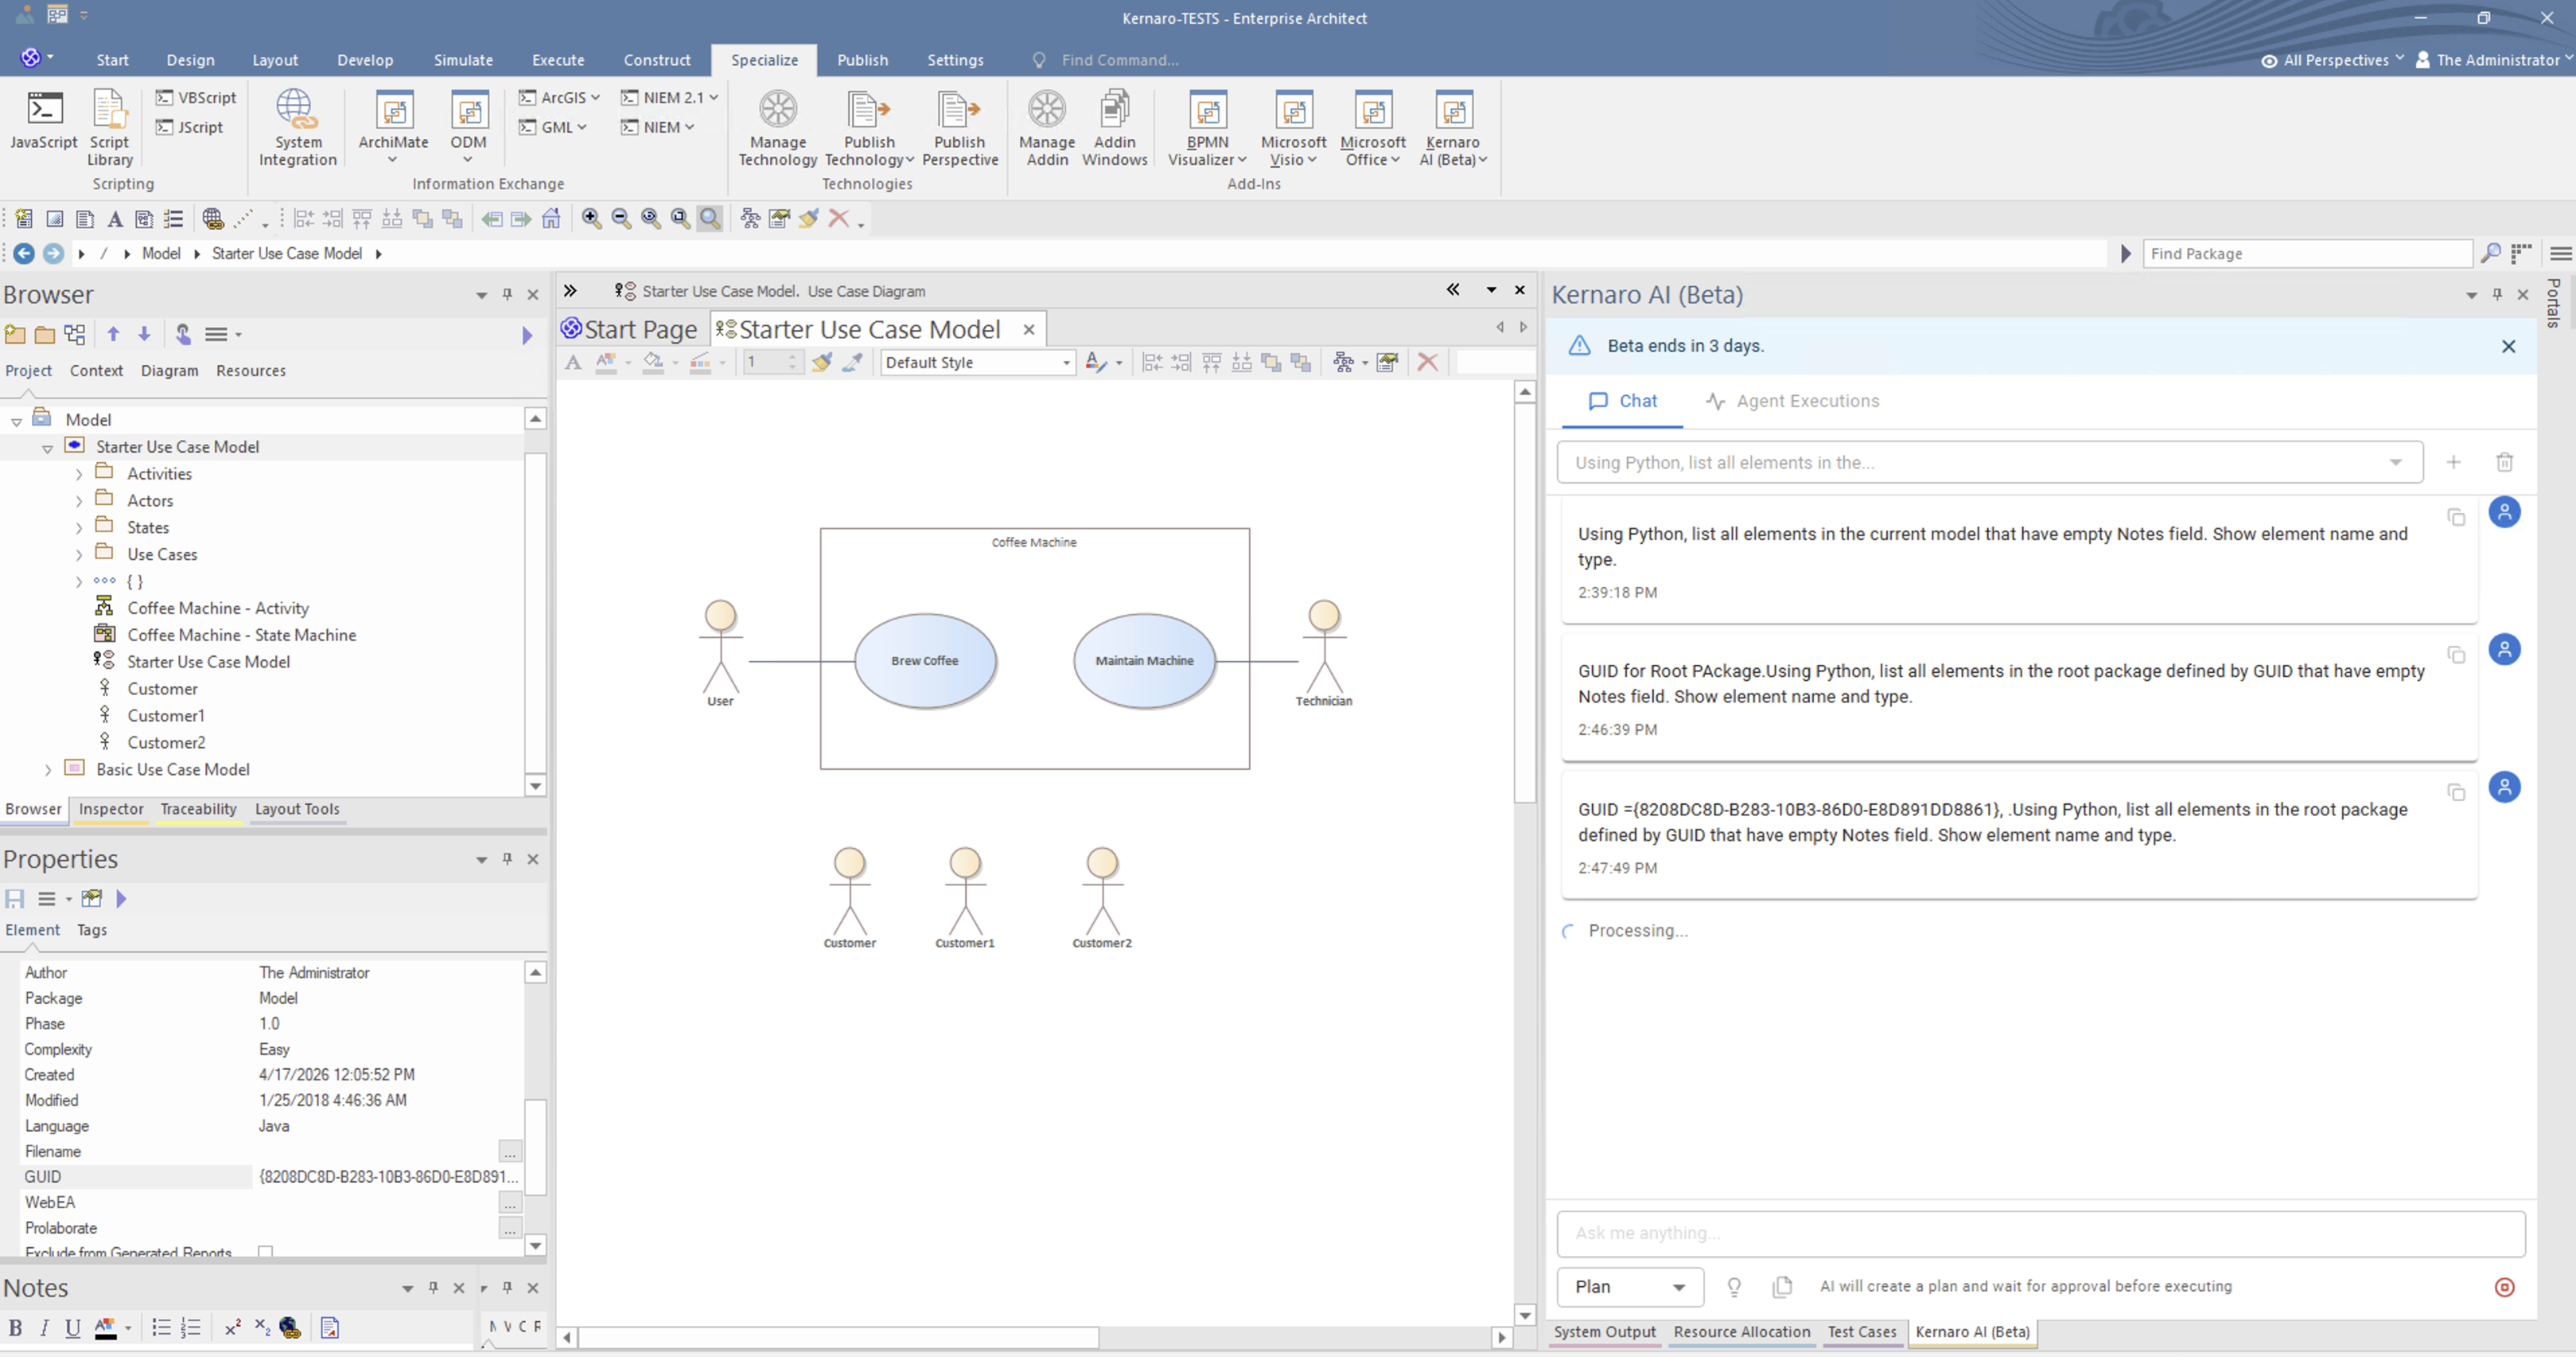2576x1357 pixels.
Task: Toggle subscript in the Notes toolbar
Action: click(x=262, y=1328)
